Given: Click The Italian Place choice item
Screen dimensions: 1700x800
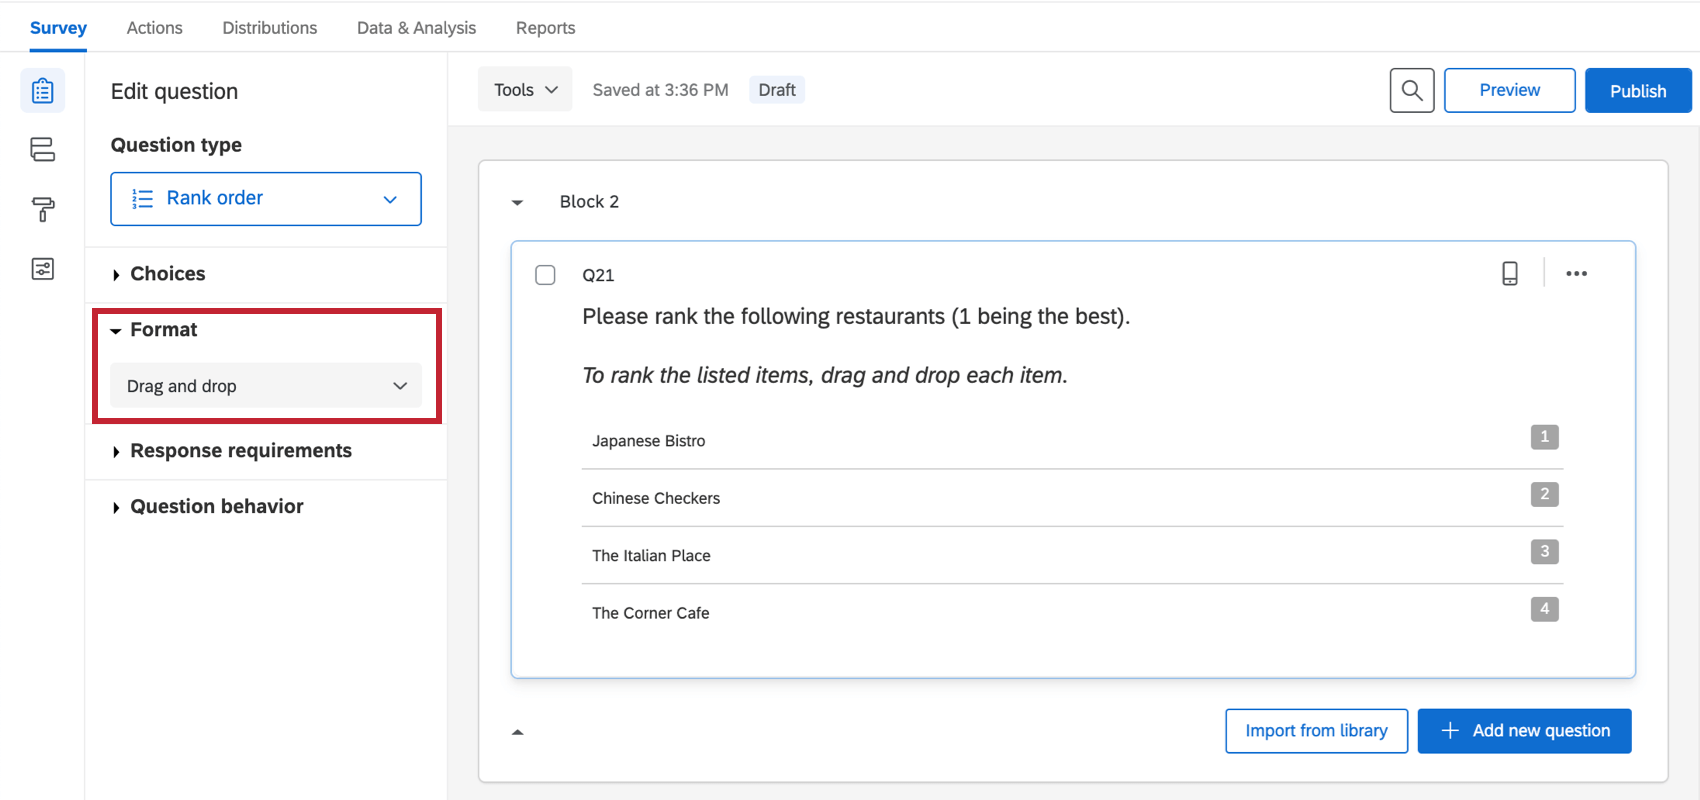Looking at the screenshot, I should pyautogui.click(x=651, y=556).
